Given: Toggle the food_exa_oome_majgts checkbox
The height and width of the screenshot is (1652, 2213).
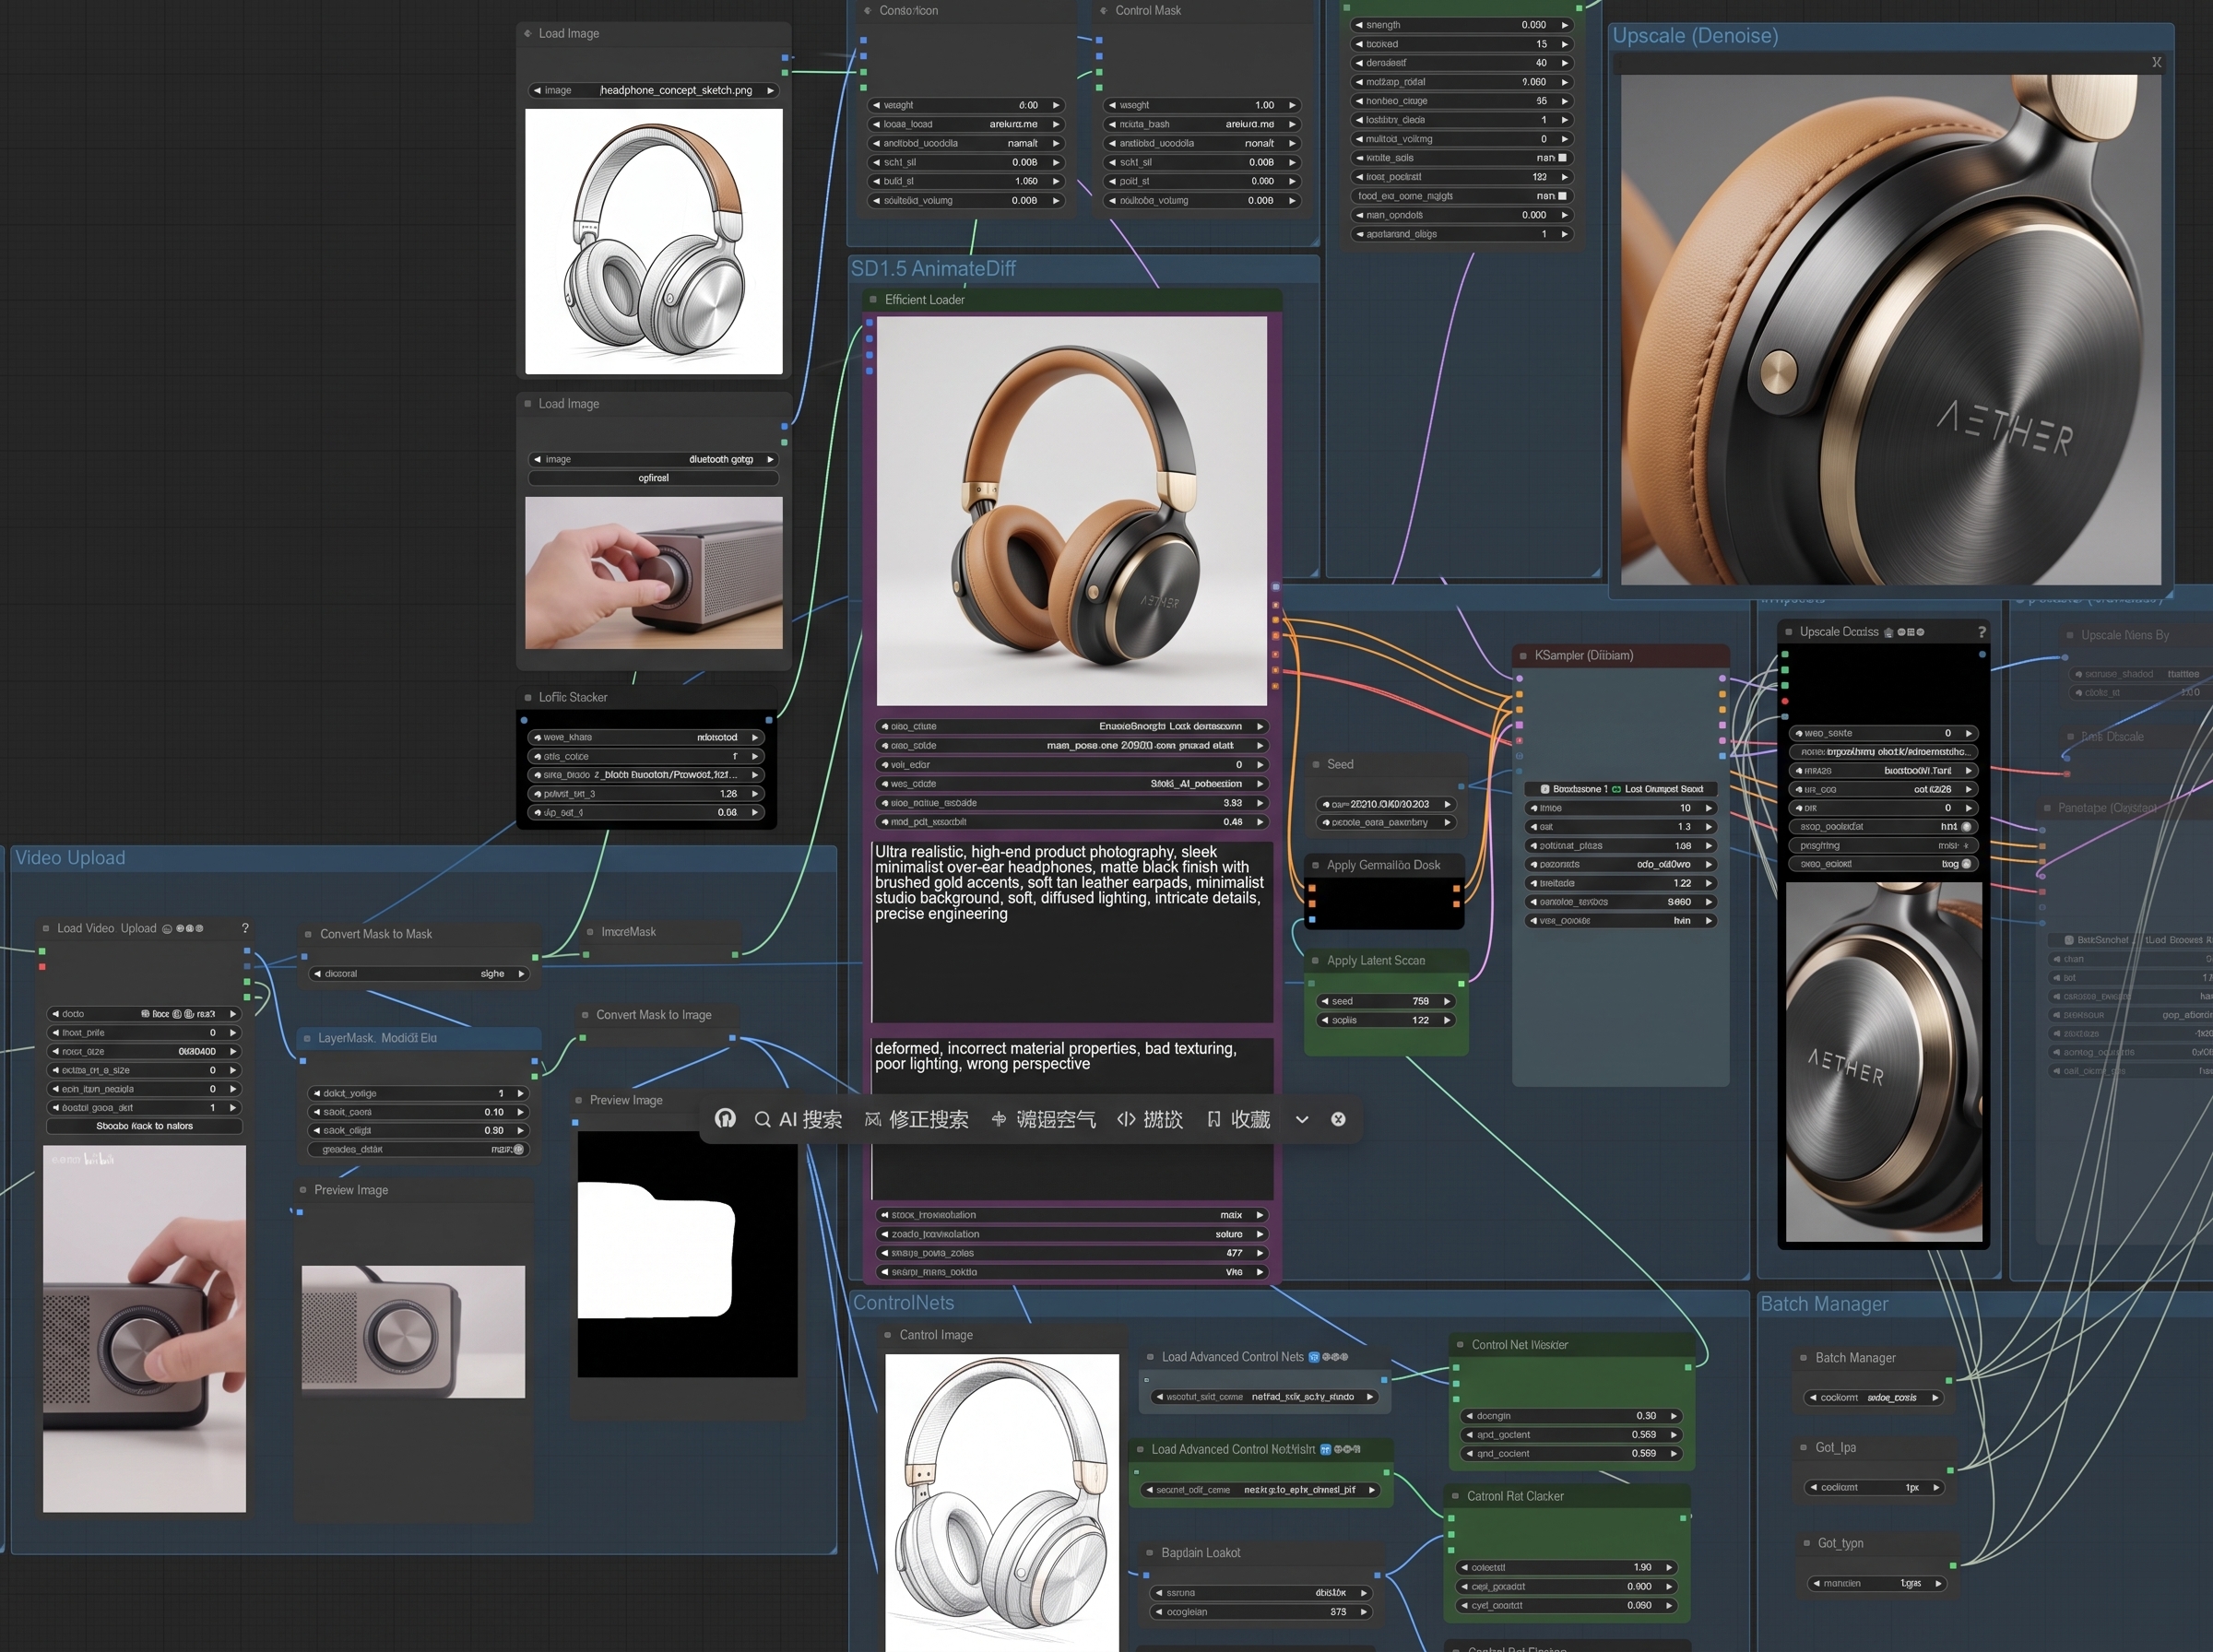Looking at the screenshot, I should 1562,196.
